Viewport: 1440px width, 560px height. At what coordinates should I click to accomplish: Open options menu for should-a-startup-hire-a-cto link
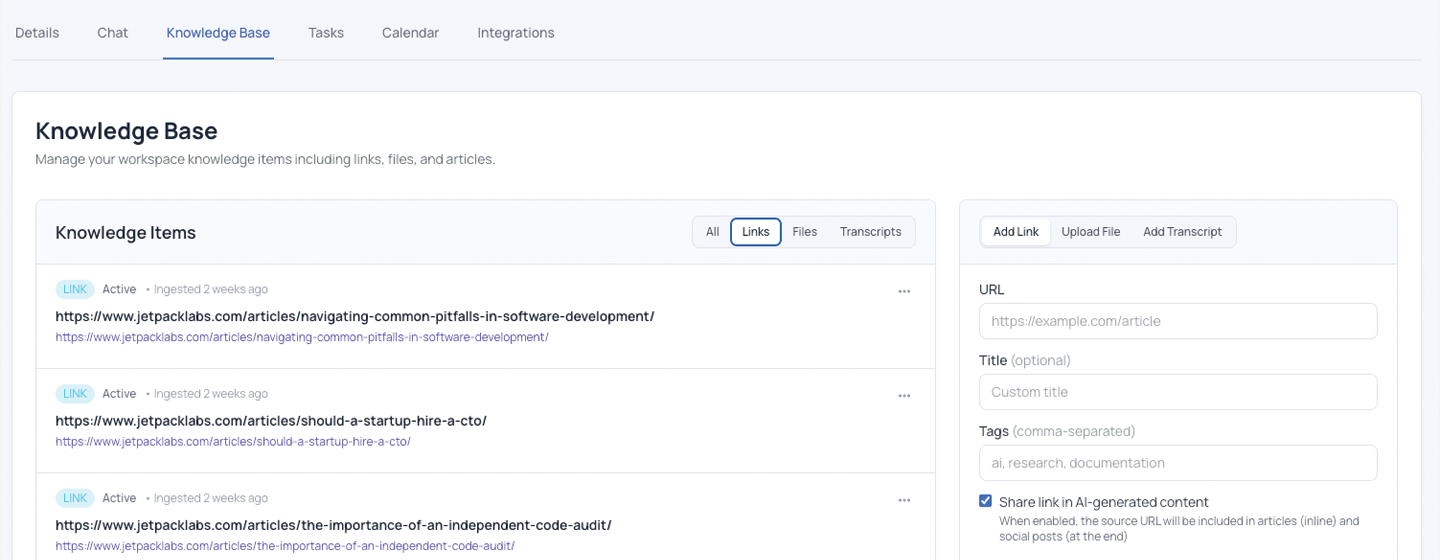904,396
